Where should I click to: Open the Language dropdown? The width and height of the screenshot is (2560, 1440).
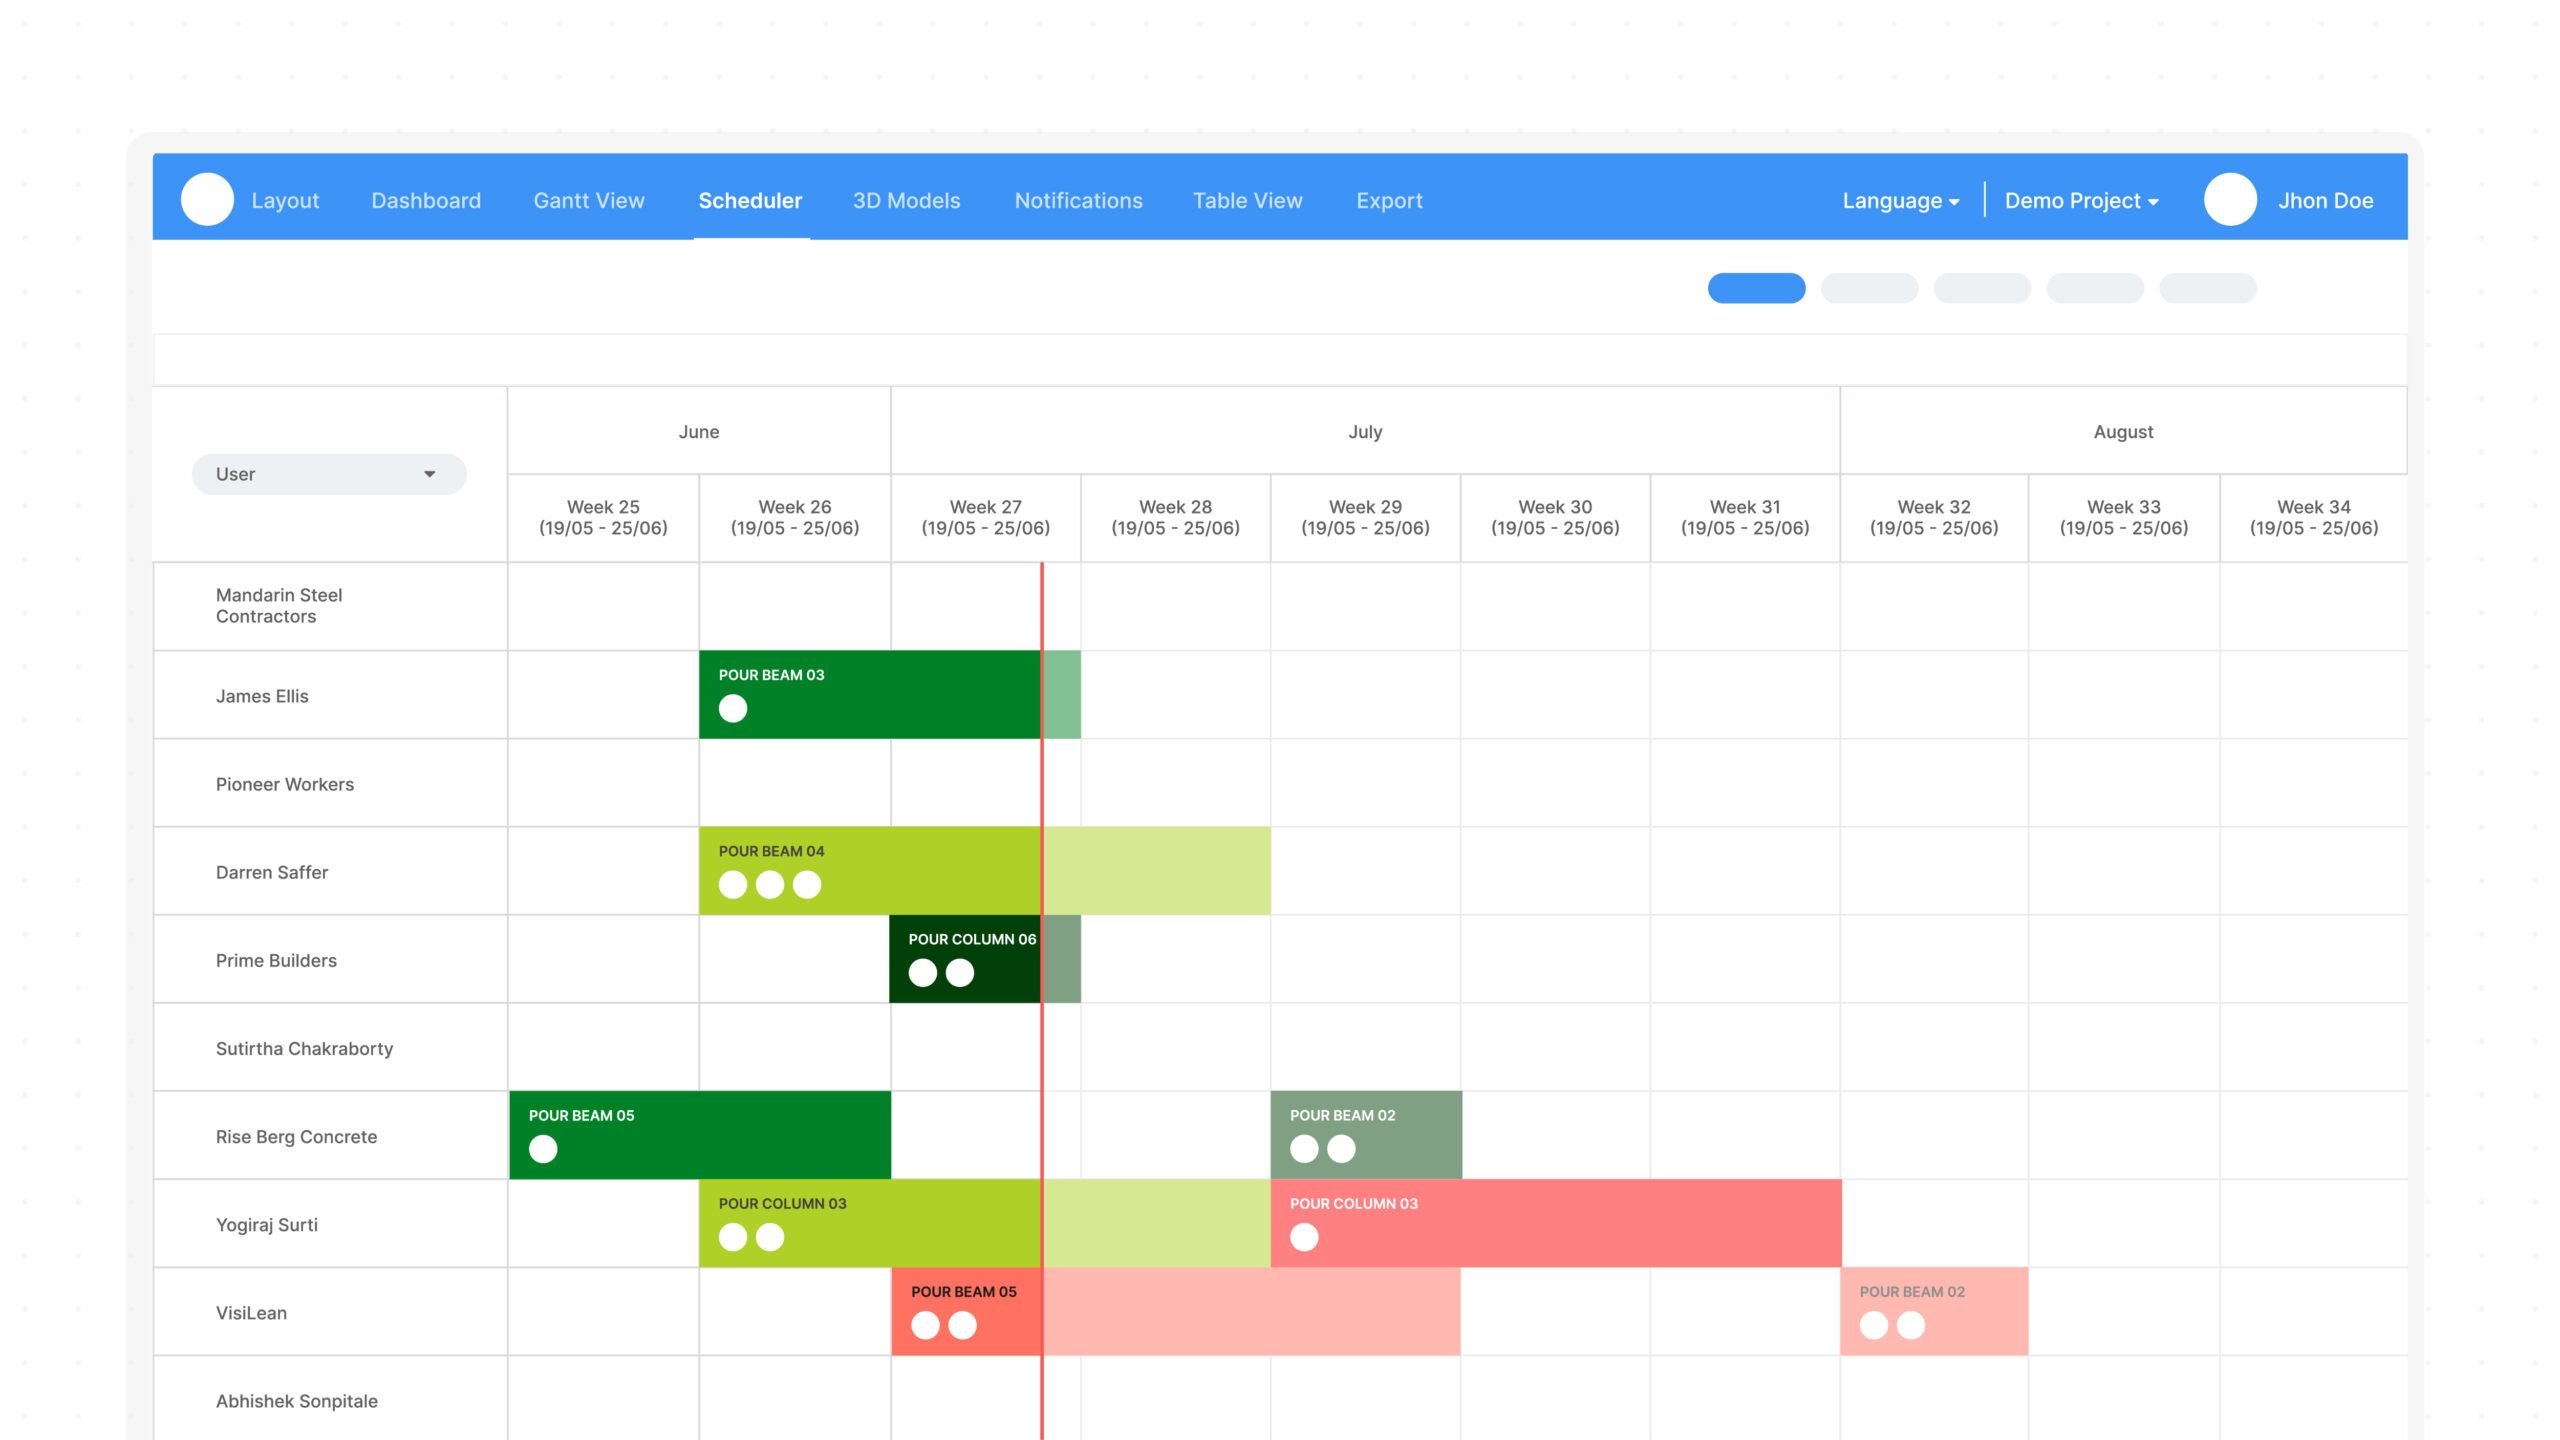coord(1899,200)
